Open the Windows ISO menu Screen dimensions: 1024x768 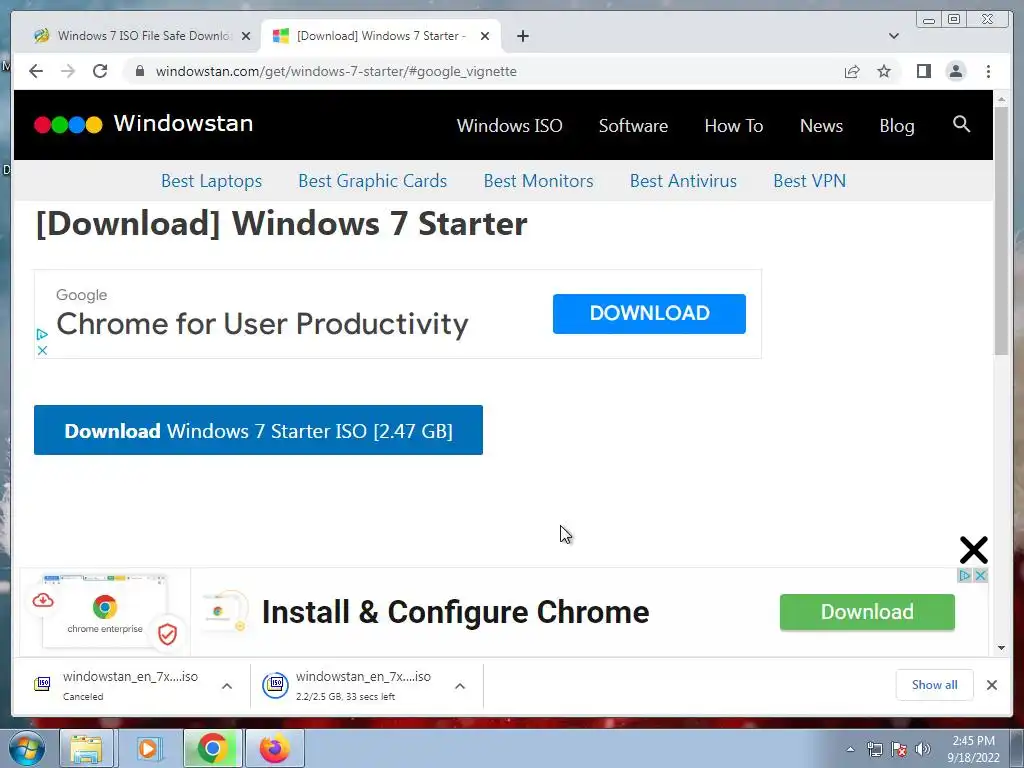click(509, 125)
